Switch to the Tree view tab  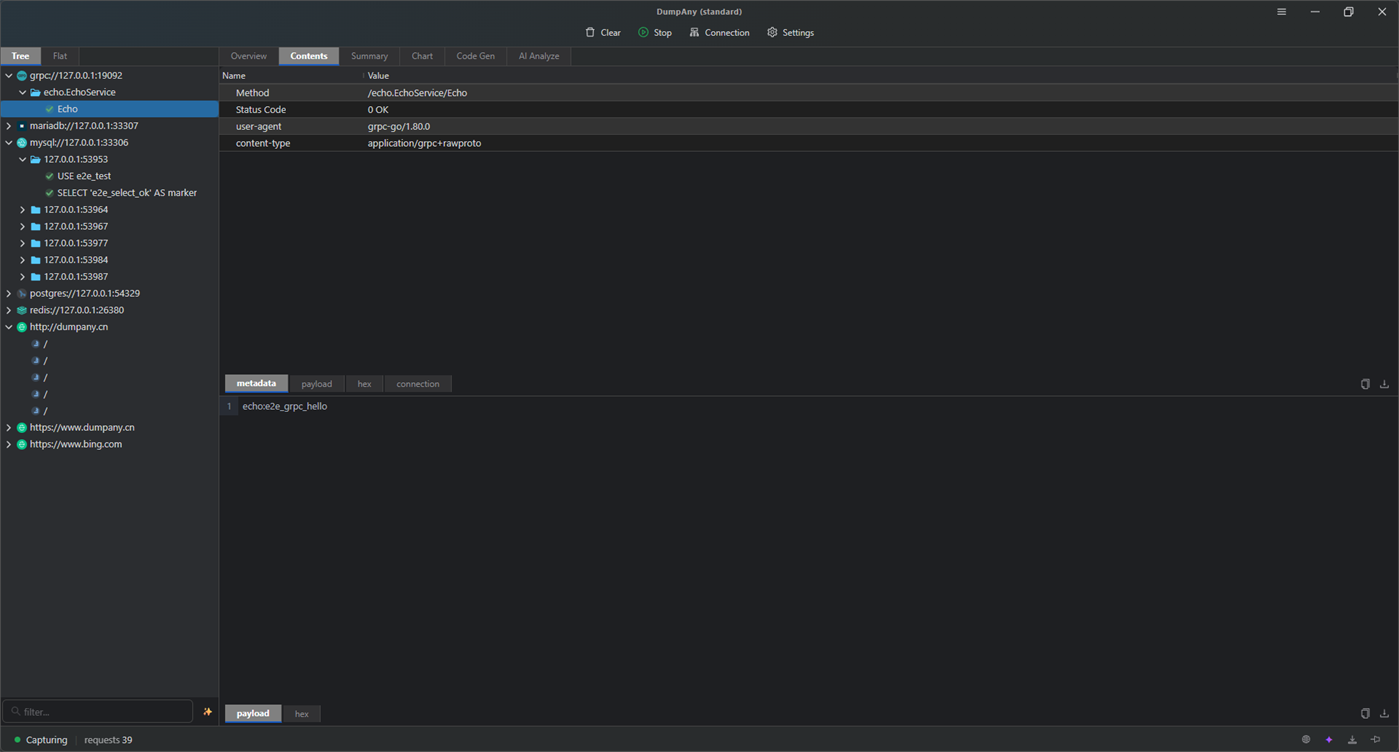click(20, 56)
